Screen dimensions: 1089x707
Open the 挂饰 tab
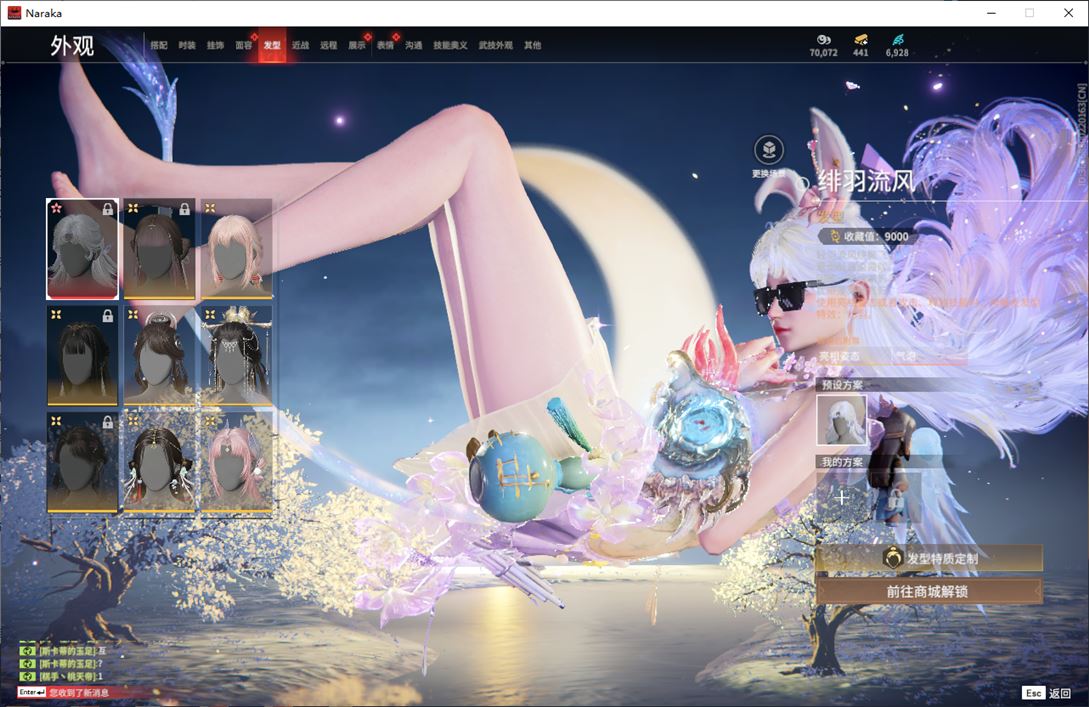point(215,45)
